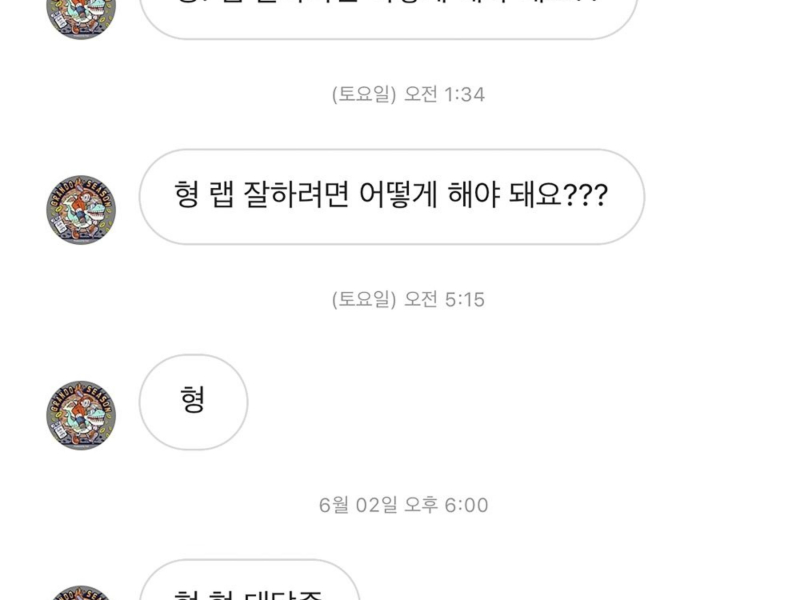Tap the profile avatar beside the rap question message
The image size is (800, 600).
81,210
